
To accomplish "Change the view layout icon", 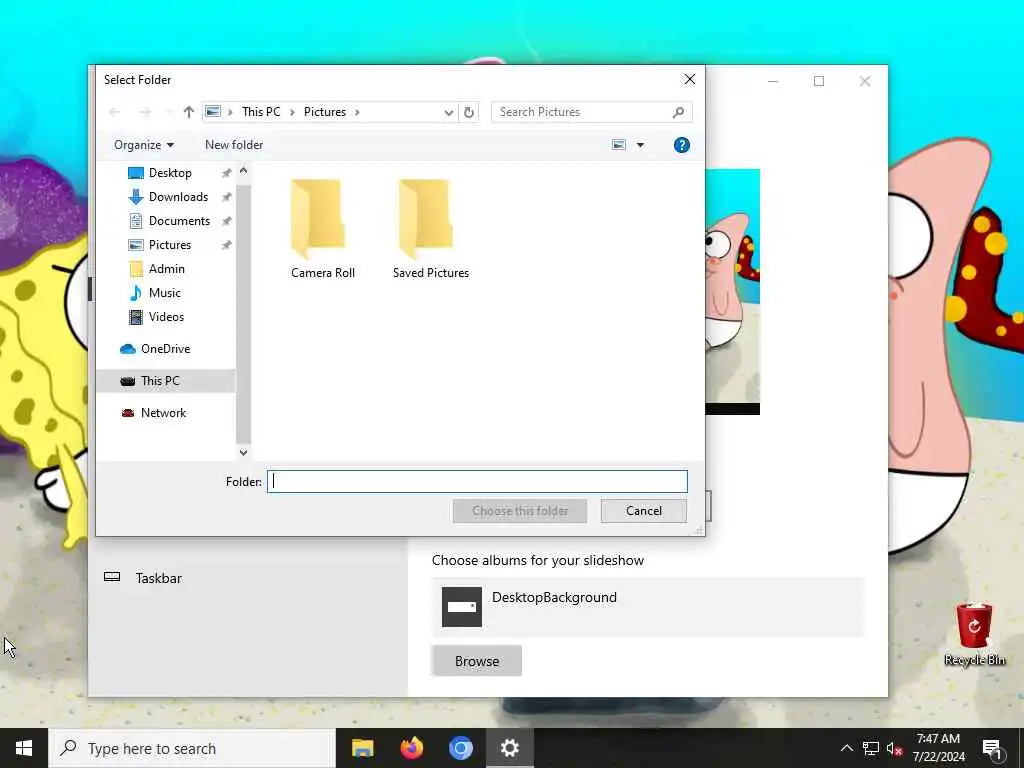I will coord(619,145).
